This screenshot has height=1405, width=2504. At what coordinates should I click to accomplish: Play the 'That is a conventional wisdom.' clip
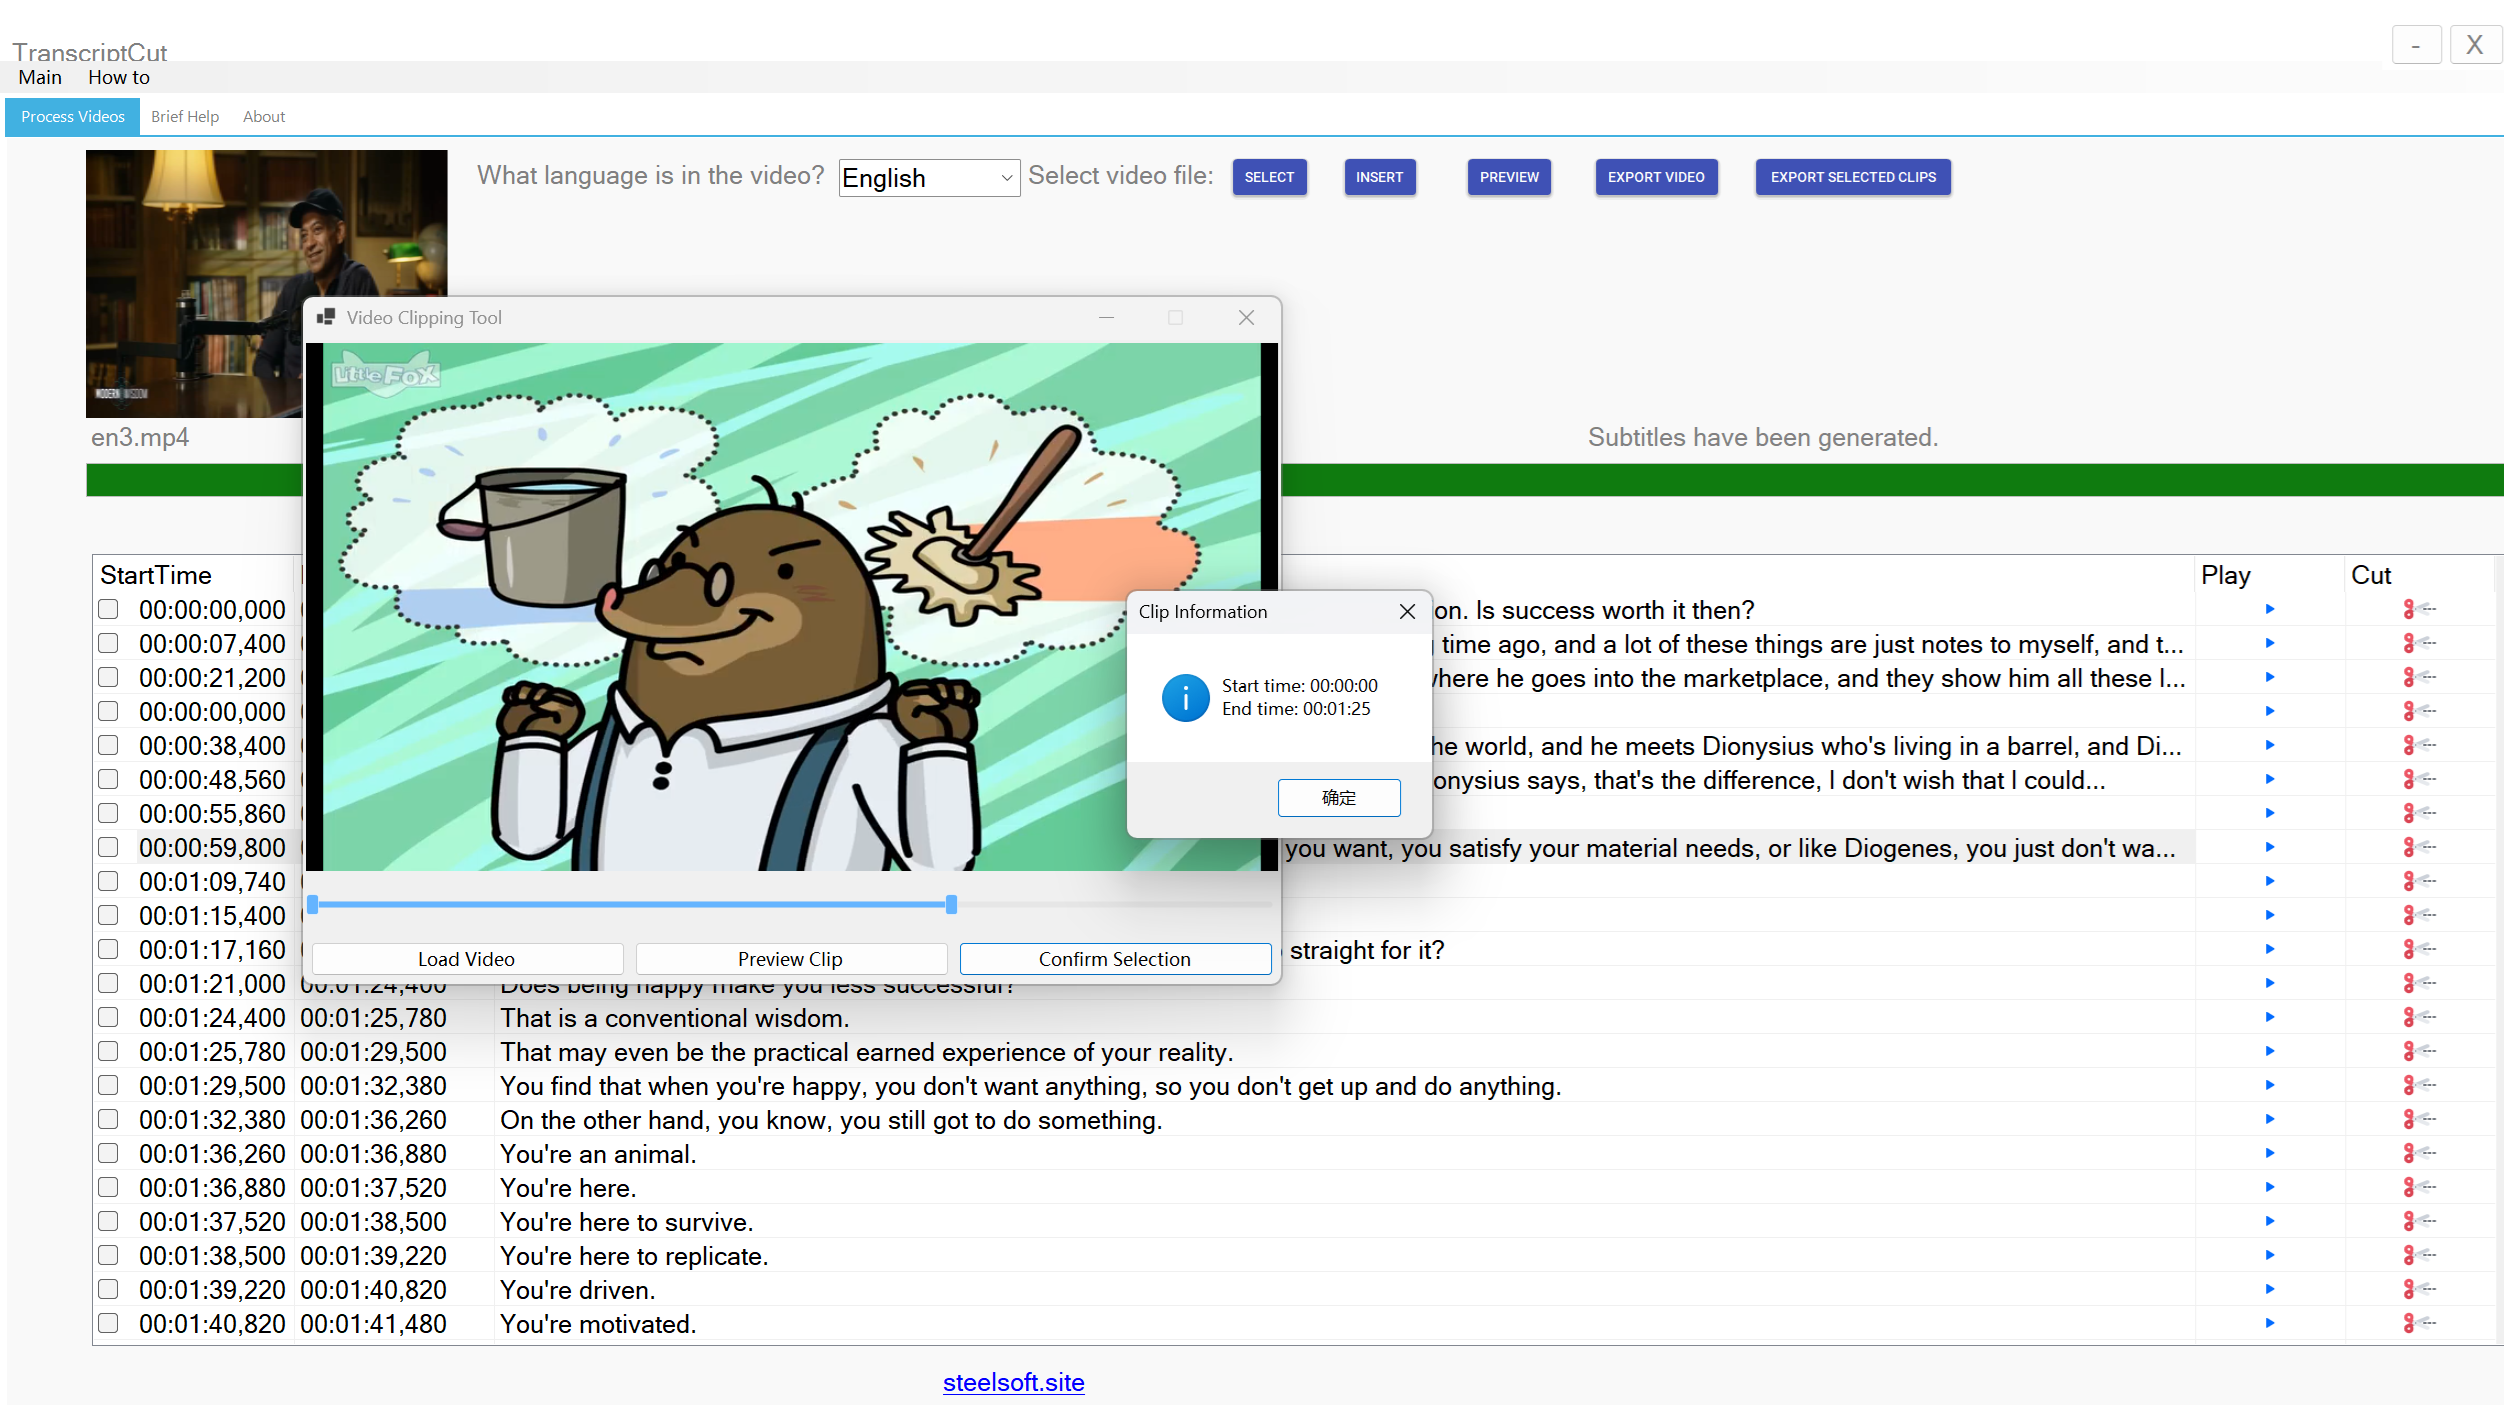click(2270, 1017)
